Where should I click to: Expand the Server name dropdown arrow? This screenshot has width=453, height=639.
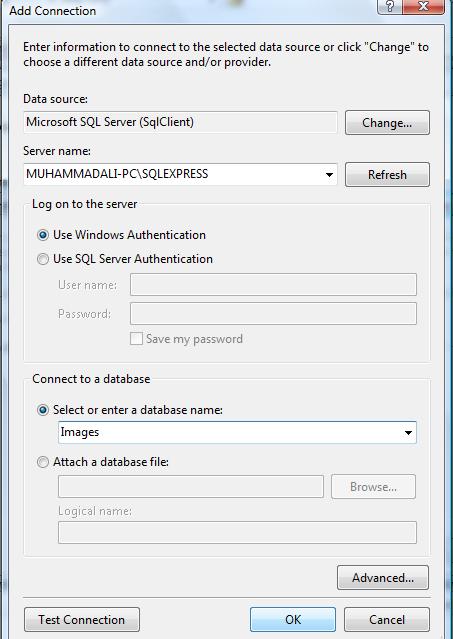[x=329, y=175]
